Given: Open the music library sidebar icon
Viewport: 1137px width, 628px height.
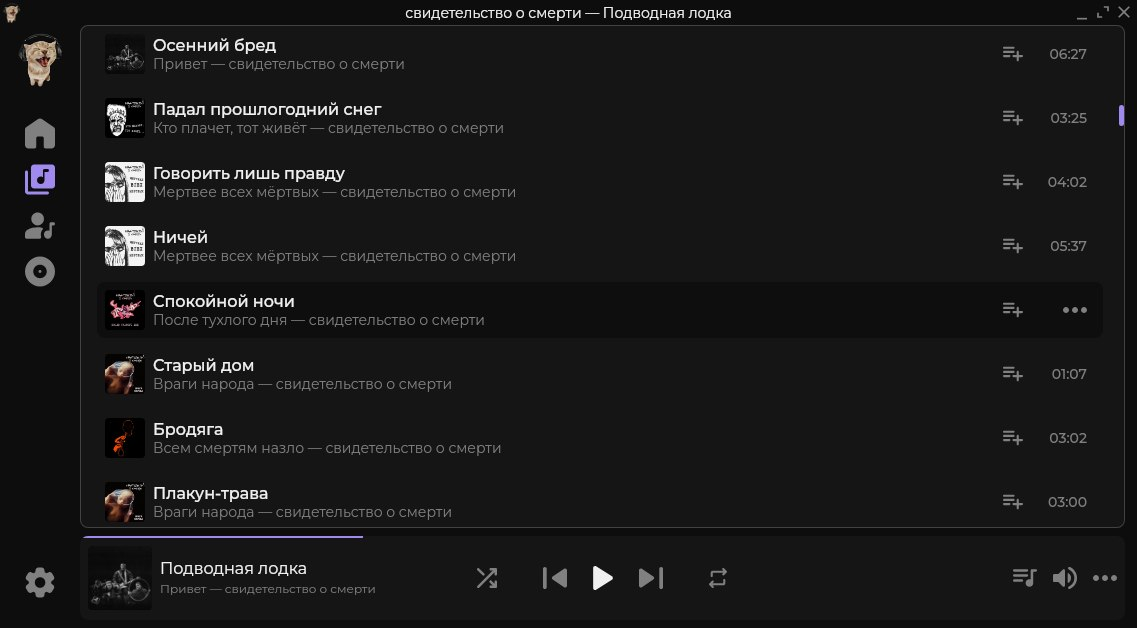Looking at the screenshot, I should coord(40,179).
